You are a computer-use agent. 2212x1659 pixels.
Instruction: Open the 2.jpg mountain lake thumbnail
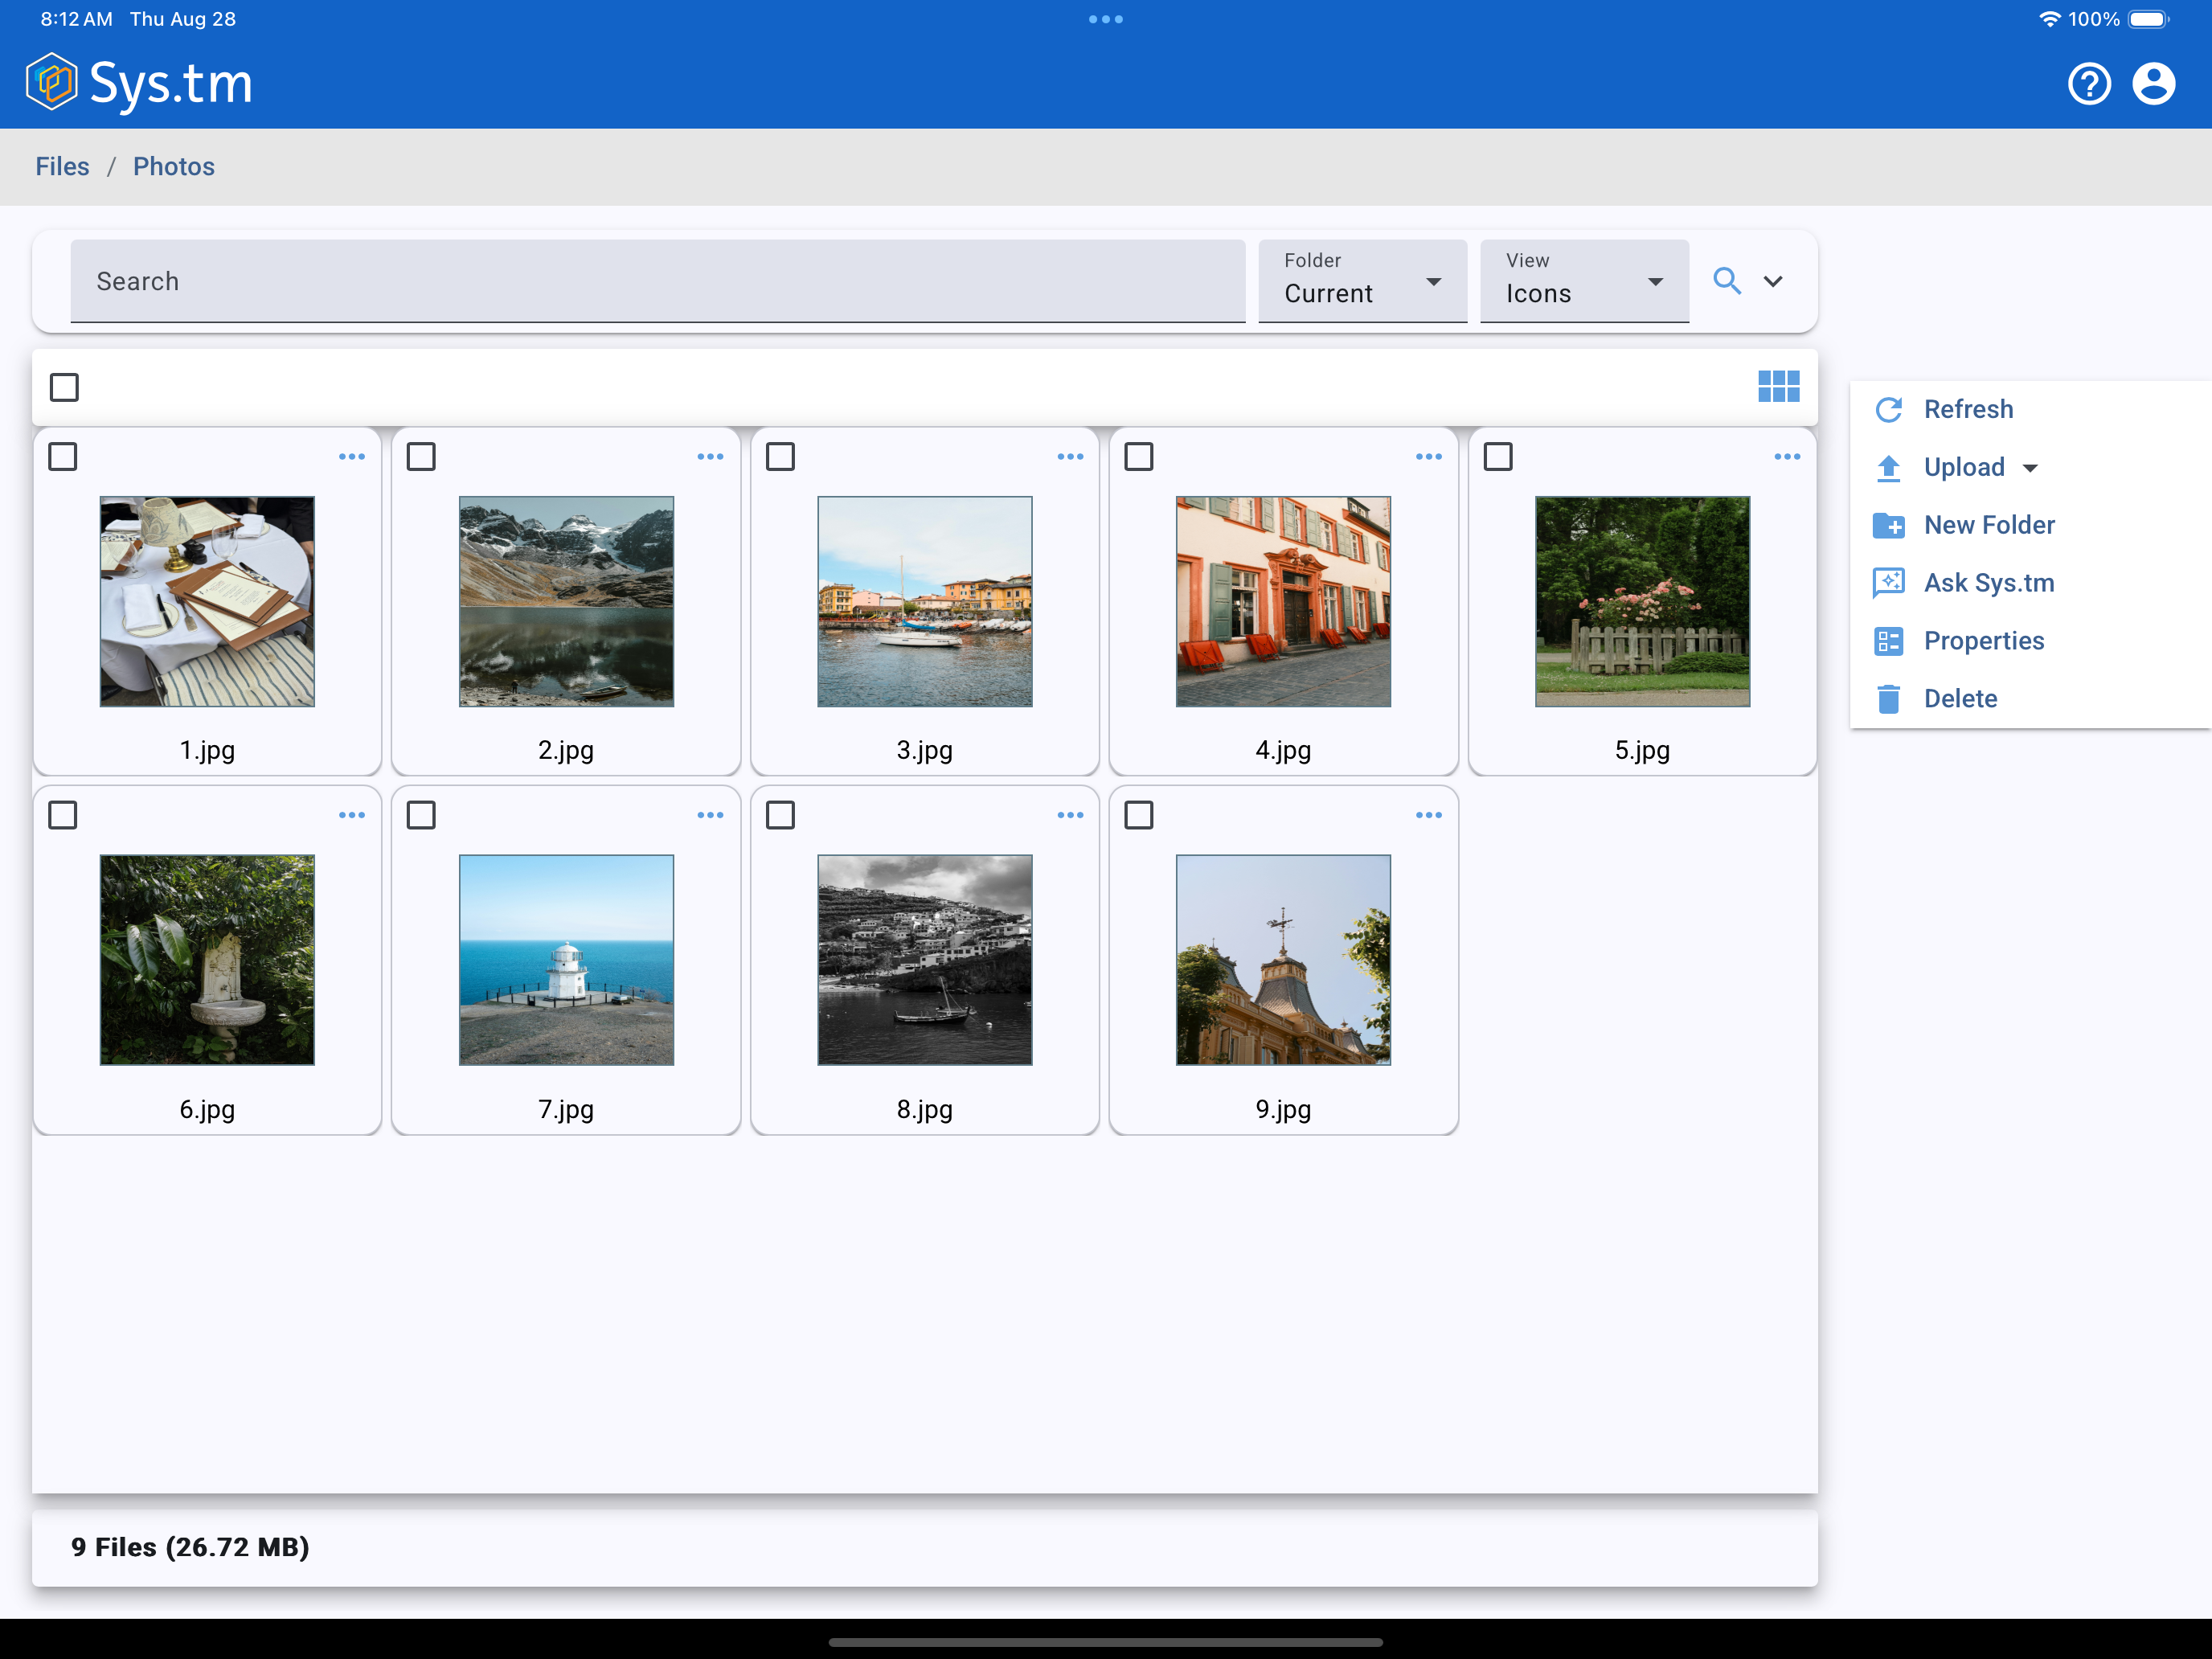[566, 601]
